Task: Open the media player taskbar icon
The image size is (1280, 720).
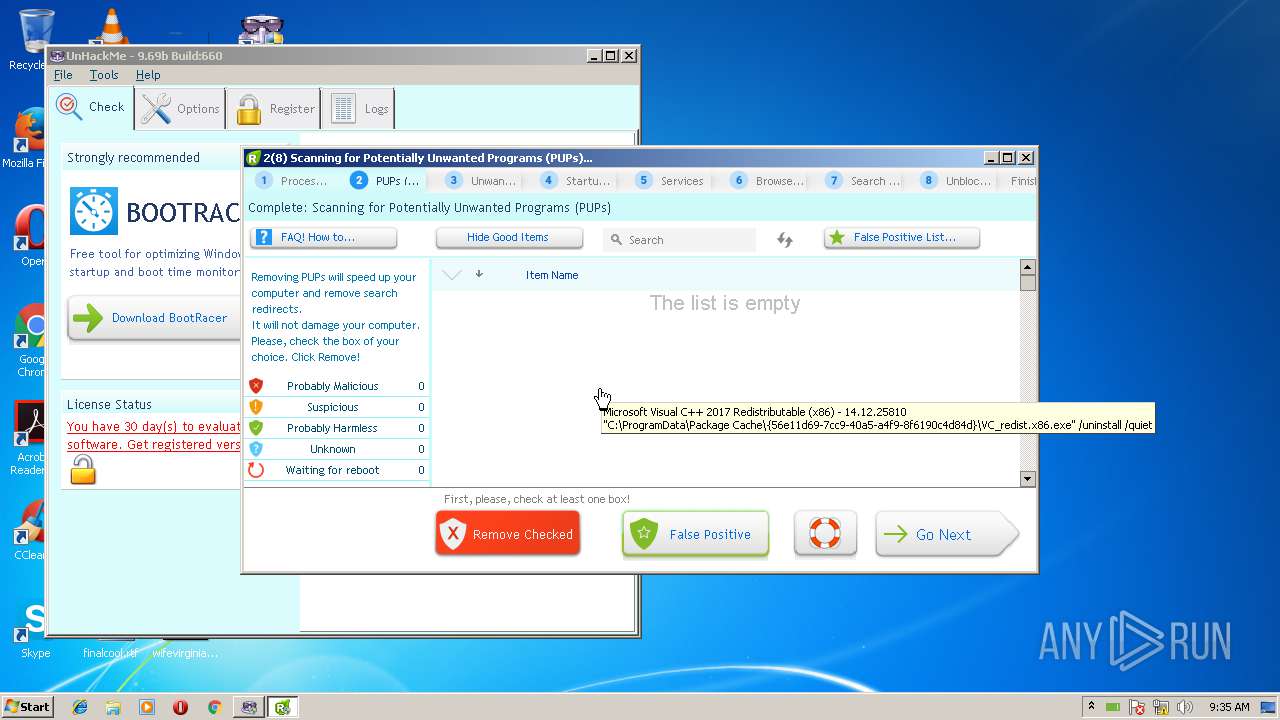Action: [147, 707]
